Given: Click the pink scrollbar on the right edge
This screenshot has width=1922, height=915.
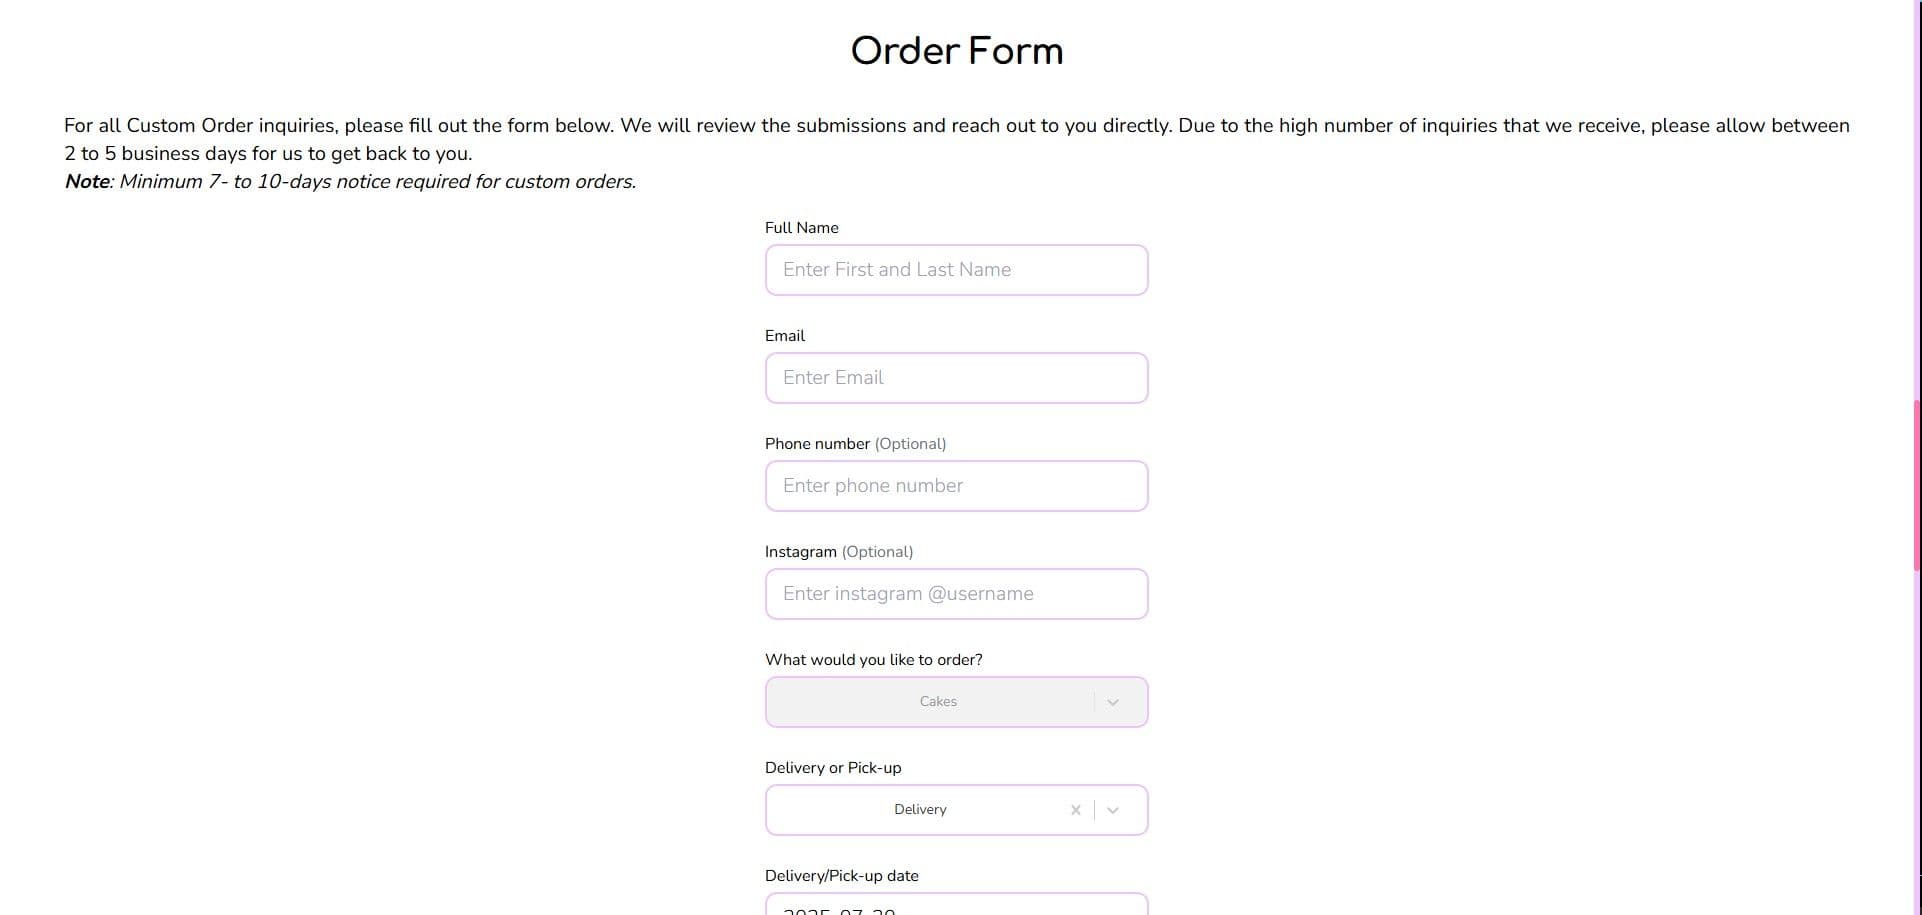Looking at the screenshot, I should (x=1917, y=480).
